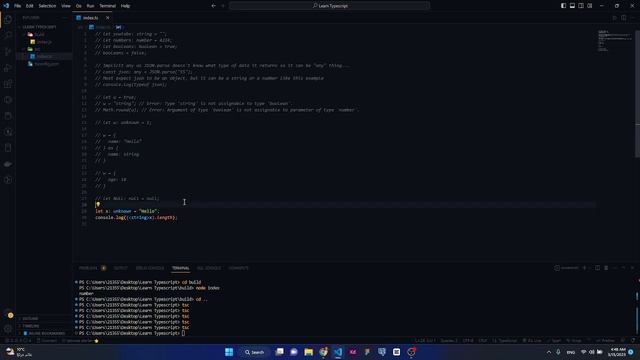The image size is (640, 360).
Task: Click the lightbulb quick-fix icon on line 28
Action: click(x=98, y=204)
